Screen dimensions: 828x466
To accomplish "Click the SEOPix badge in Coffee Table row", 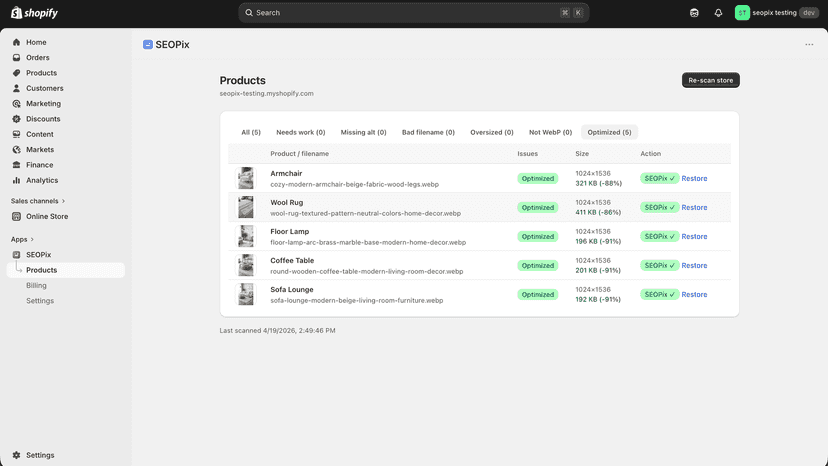I will point(660,266).
